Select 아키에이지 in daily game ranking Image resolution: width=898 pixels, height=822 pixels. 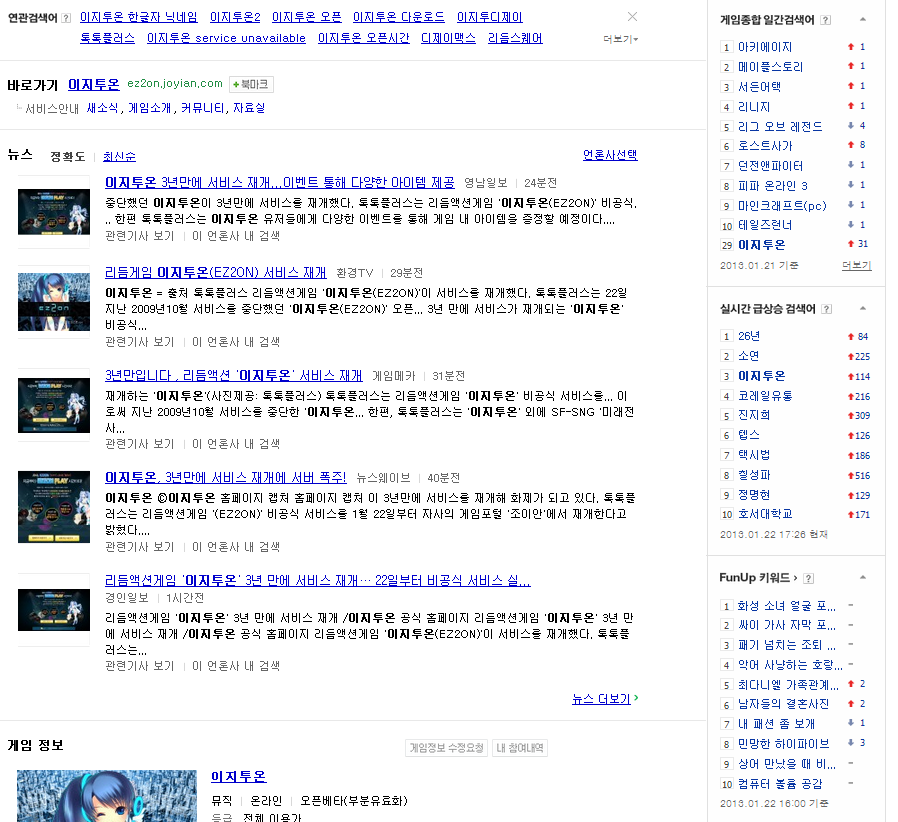[765, 47]
